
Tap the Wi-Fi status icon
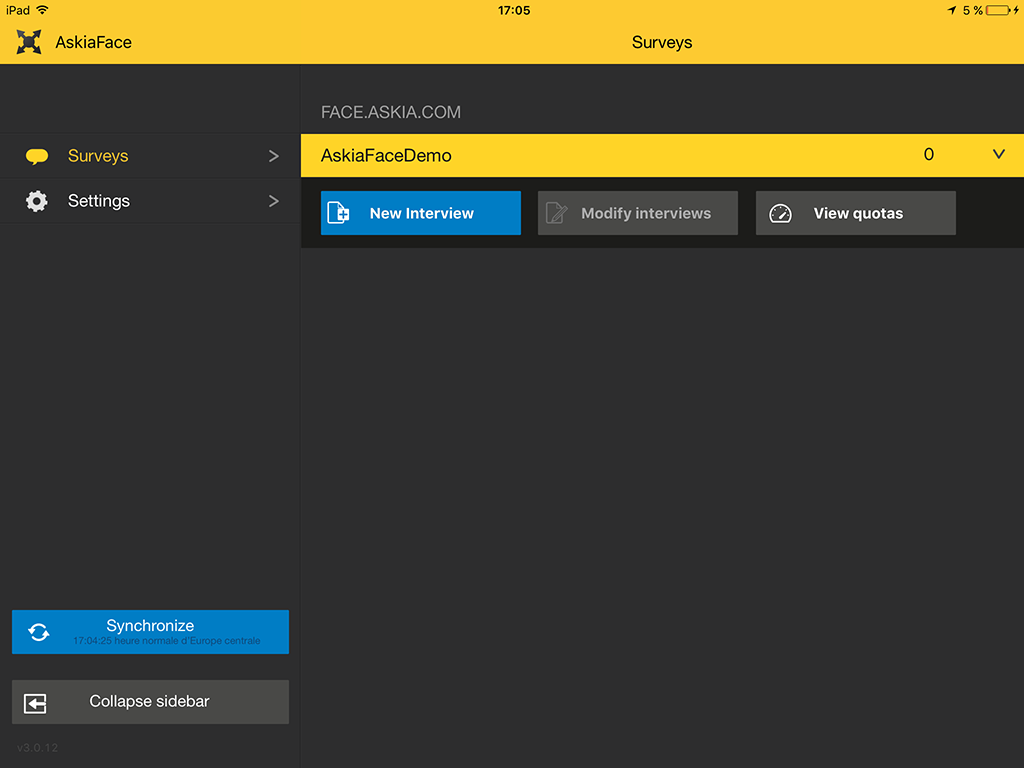[42, 10]
